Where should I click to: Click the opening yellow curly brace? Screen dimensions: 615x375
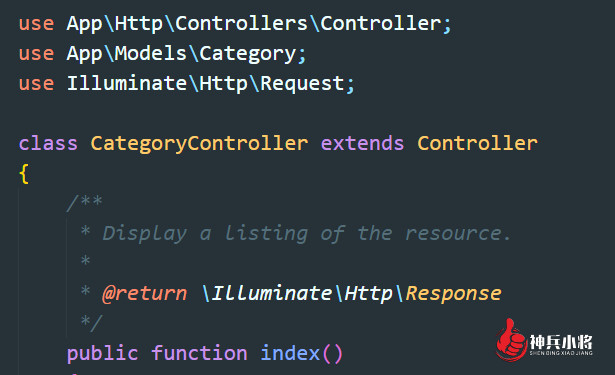click(24, 174)
